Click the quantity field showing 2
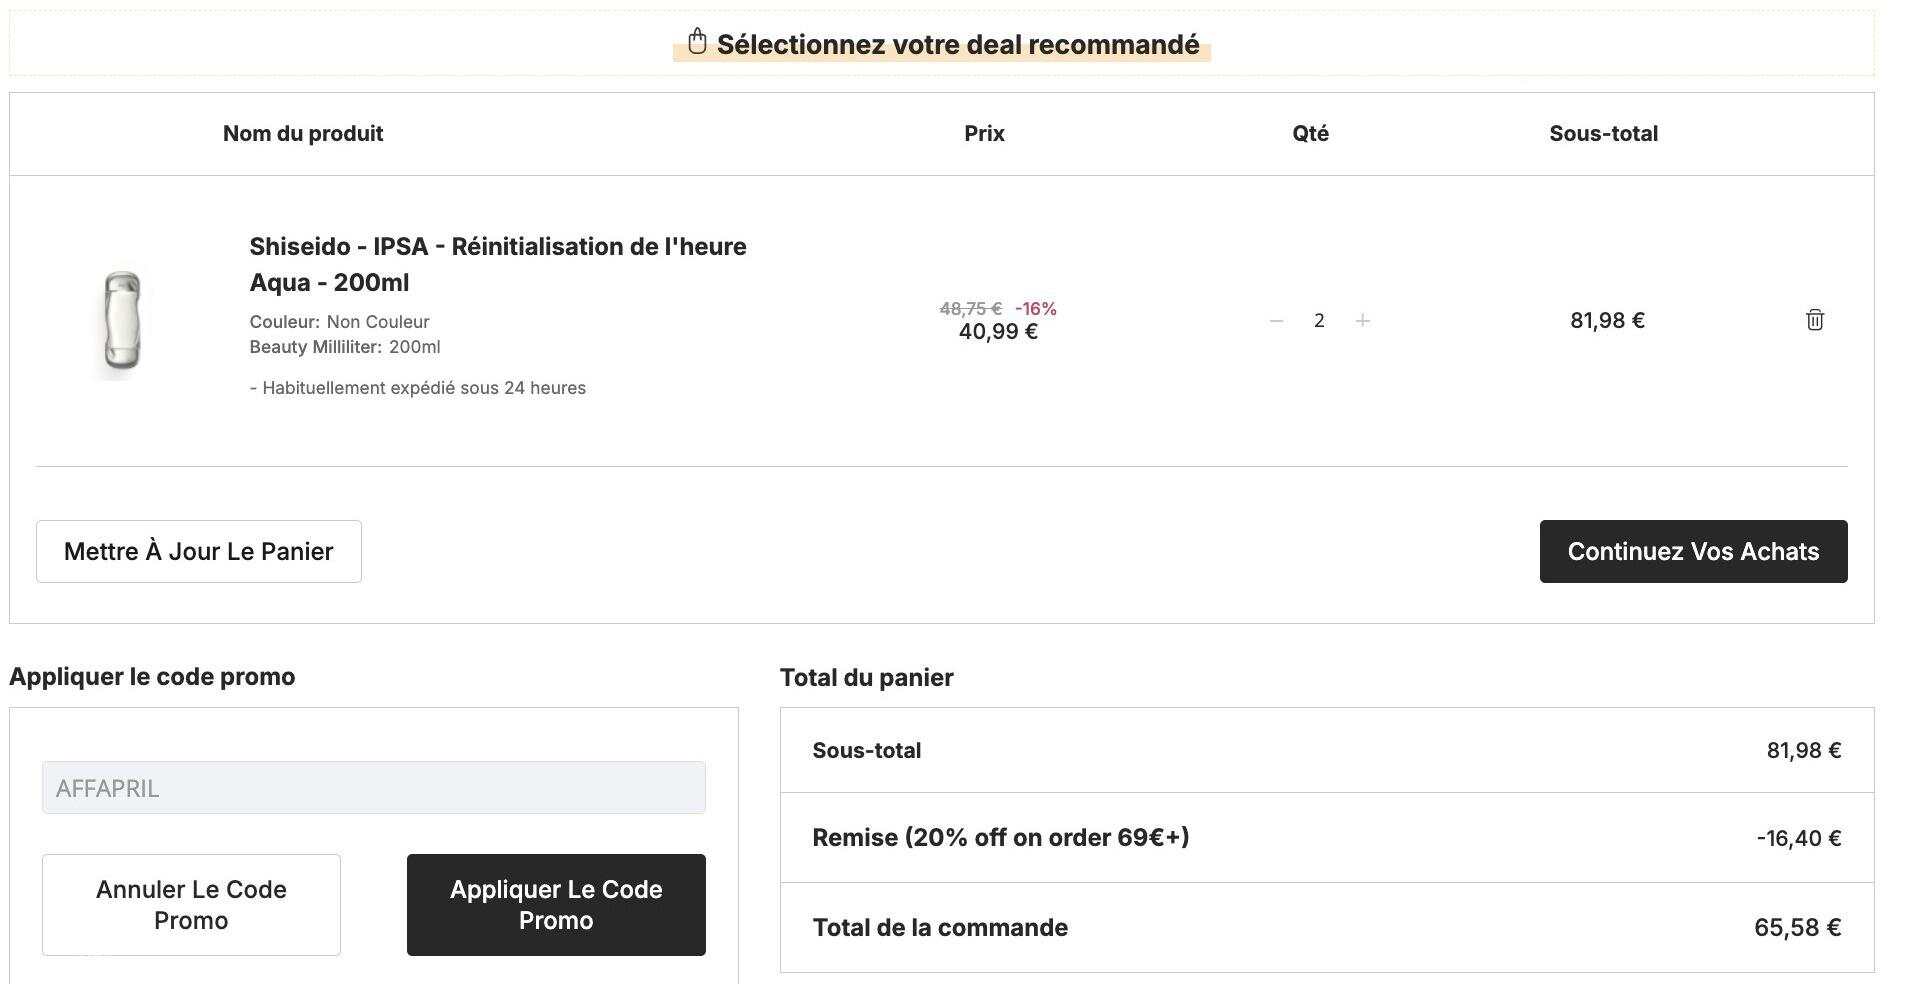1912x984 pixels. tap(1319, 320)
